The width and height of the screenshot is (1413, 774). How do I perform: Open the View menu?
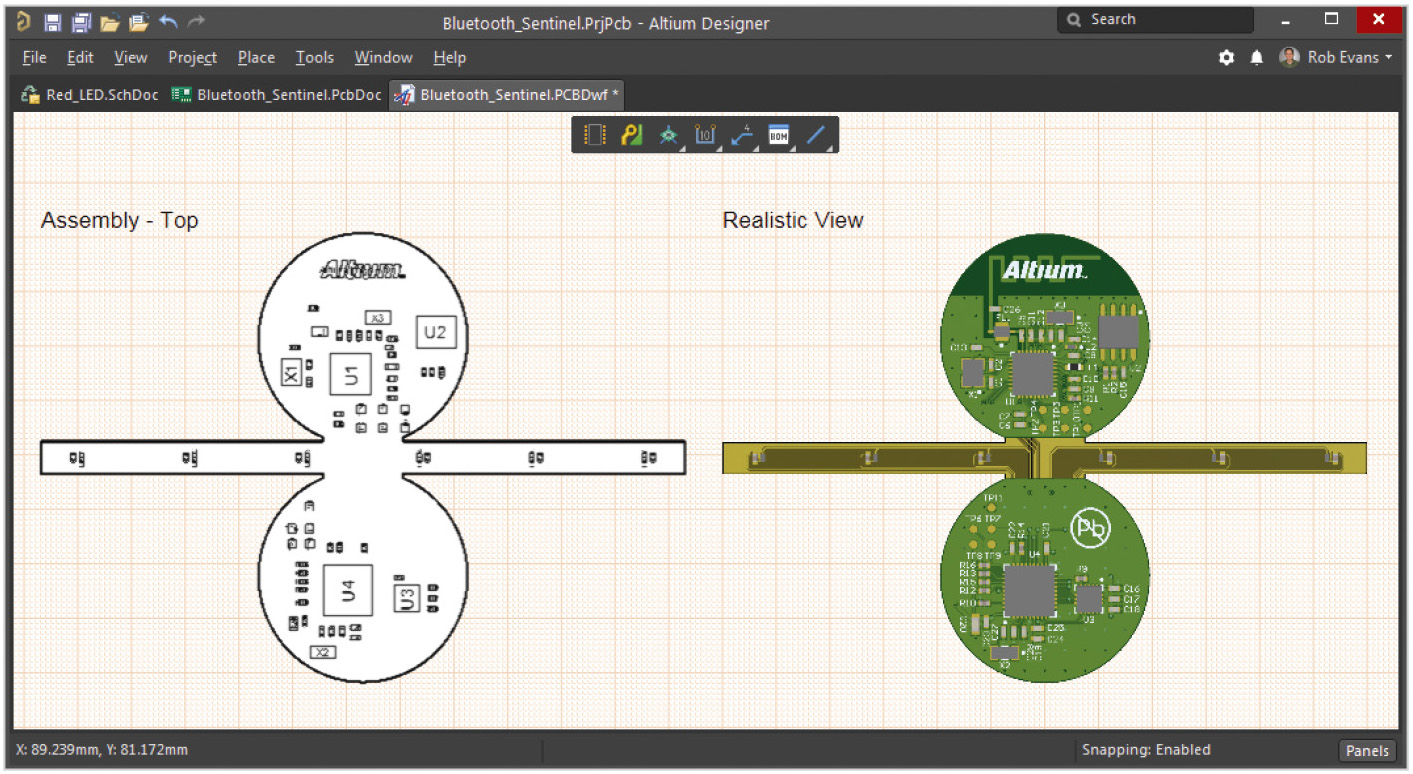click(x=130, y=58)
